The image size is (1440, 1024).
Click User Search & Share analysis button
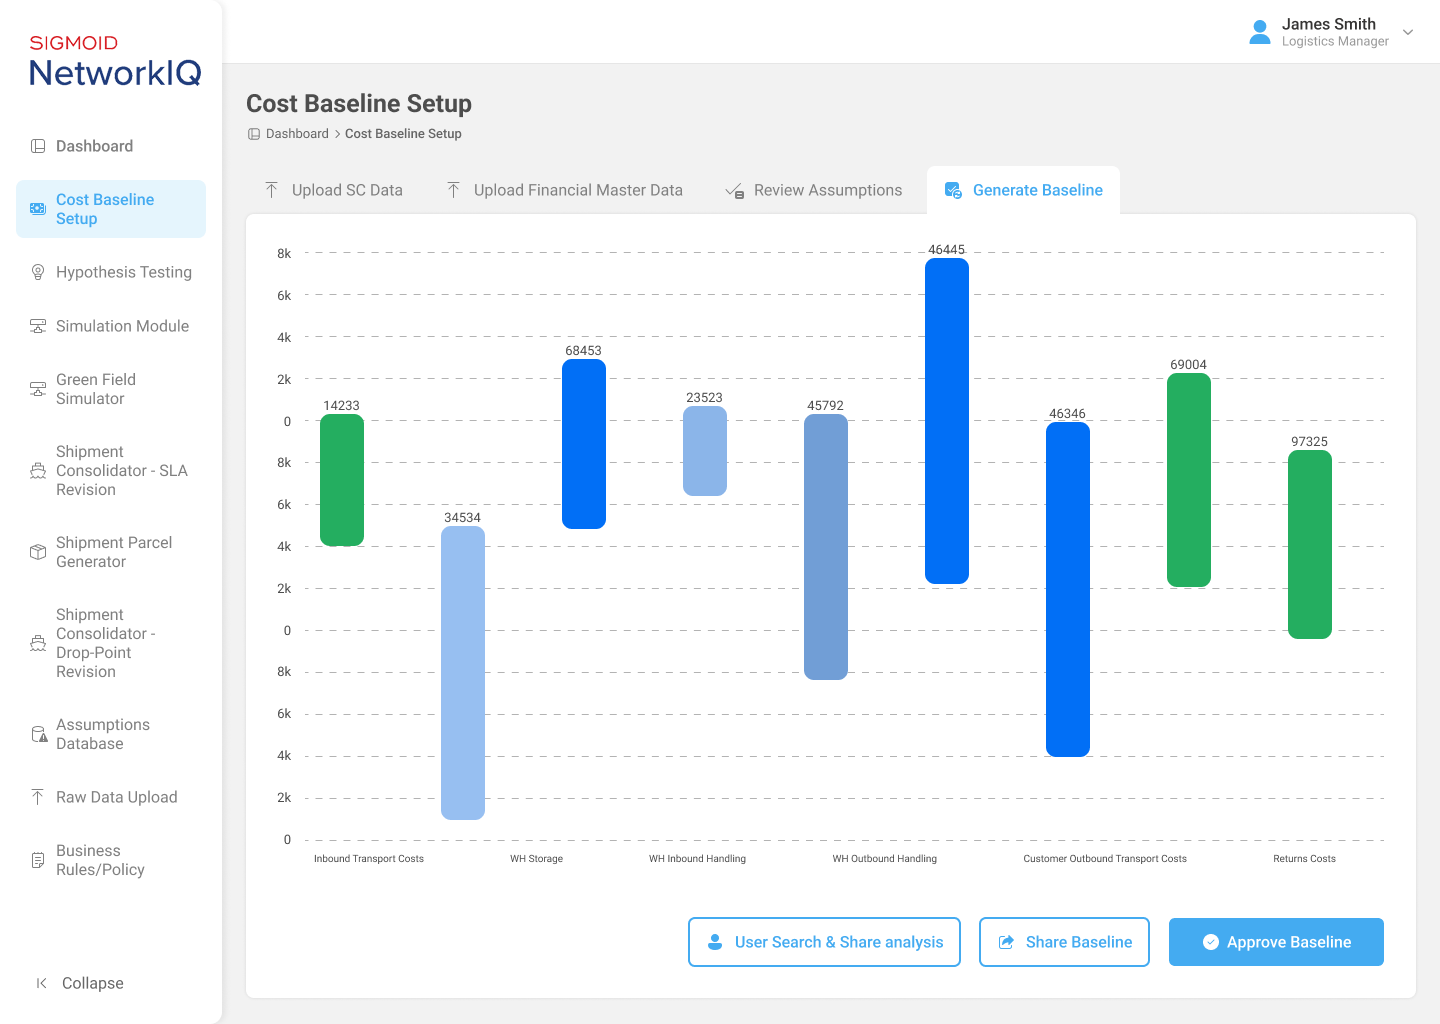click(824, 942)
